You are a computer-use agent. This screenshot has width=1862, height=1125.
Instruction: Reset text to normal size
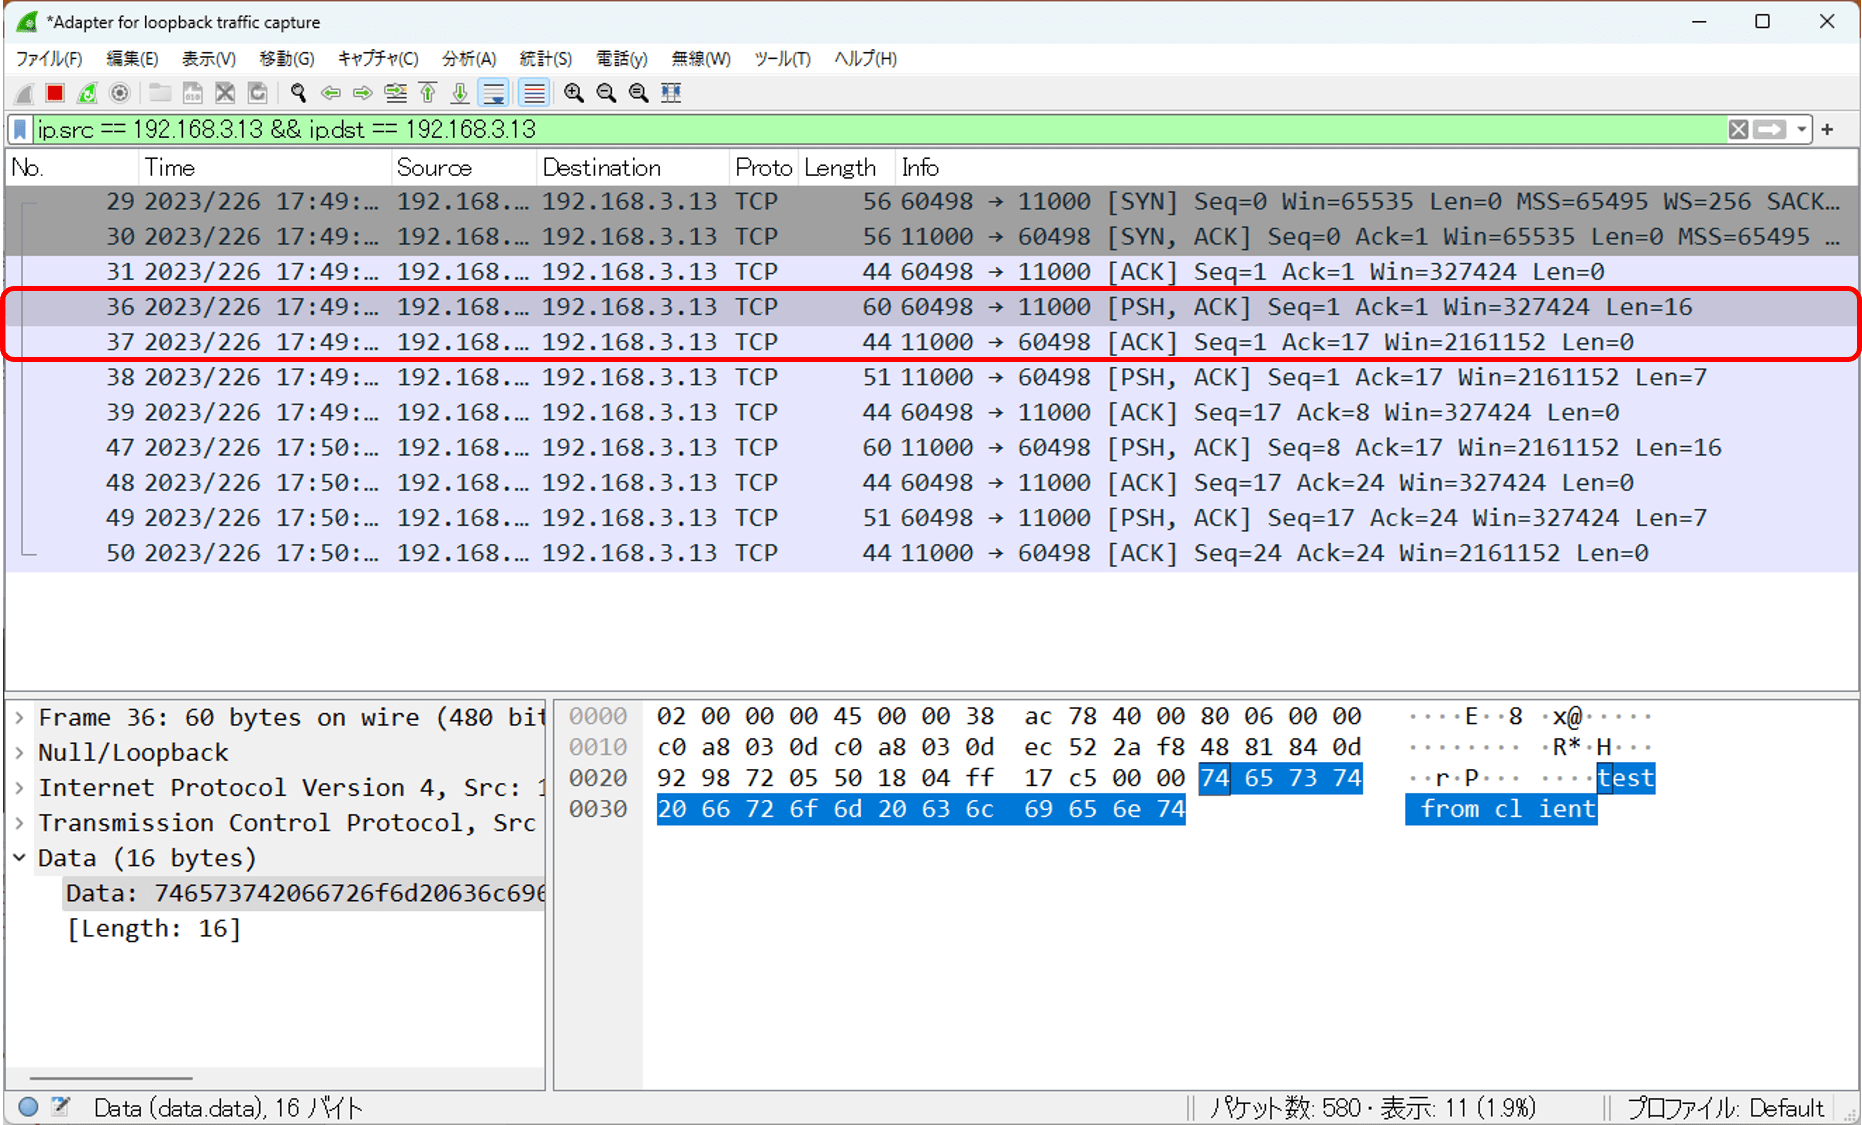638,93
